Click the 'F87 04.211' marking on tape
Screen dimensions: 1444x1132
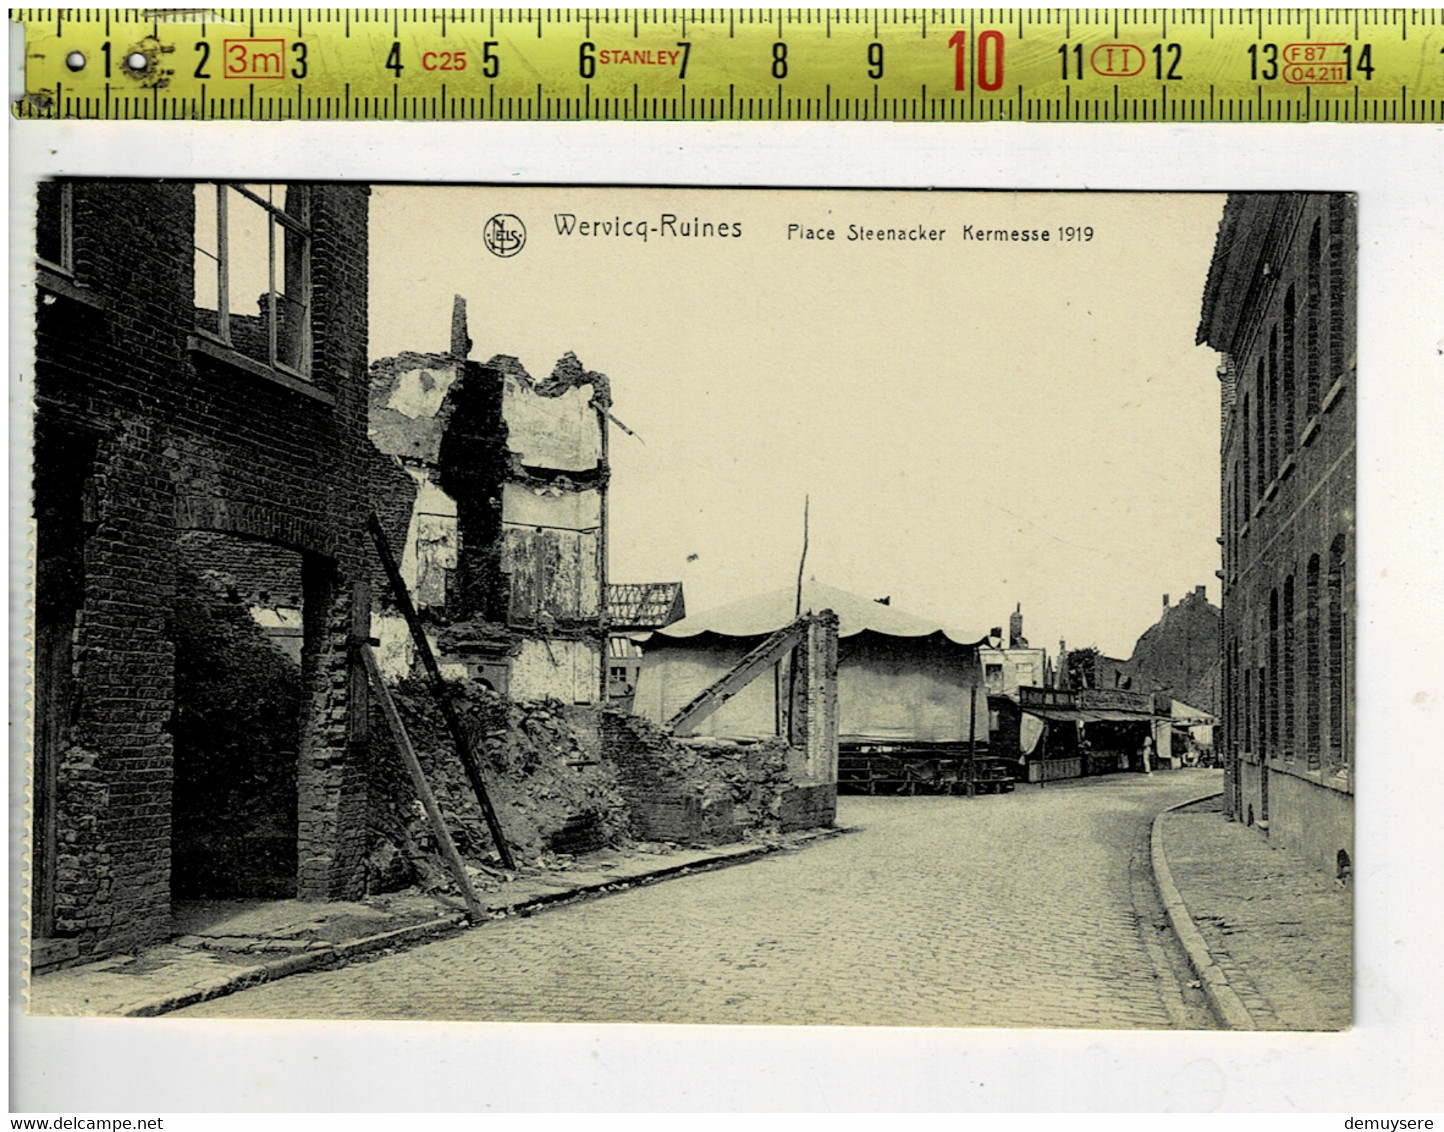1315,63
